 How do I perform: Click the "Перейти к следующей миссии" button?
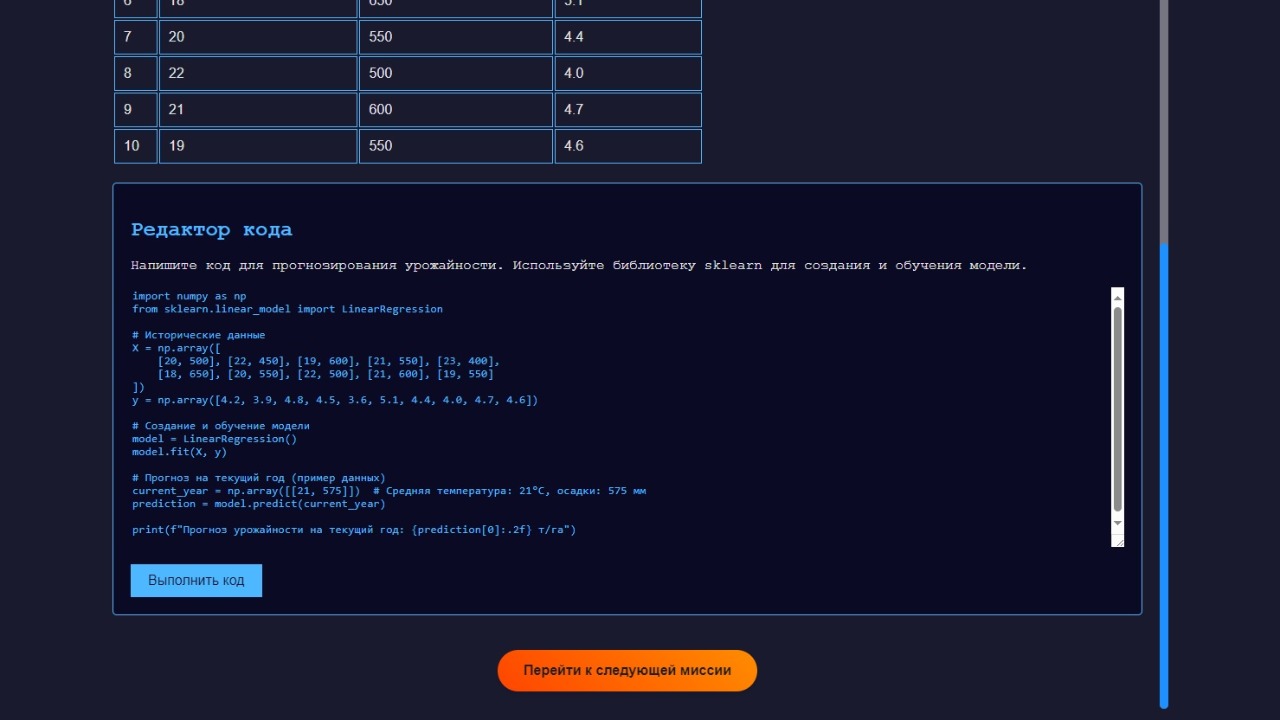coord(627,670)
